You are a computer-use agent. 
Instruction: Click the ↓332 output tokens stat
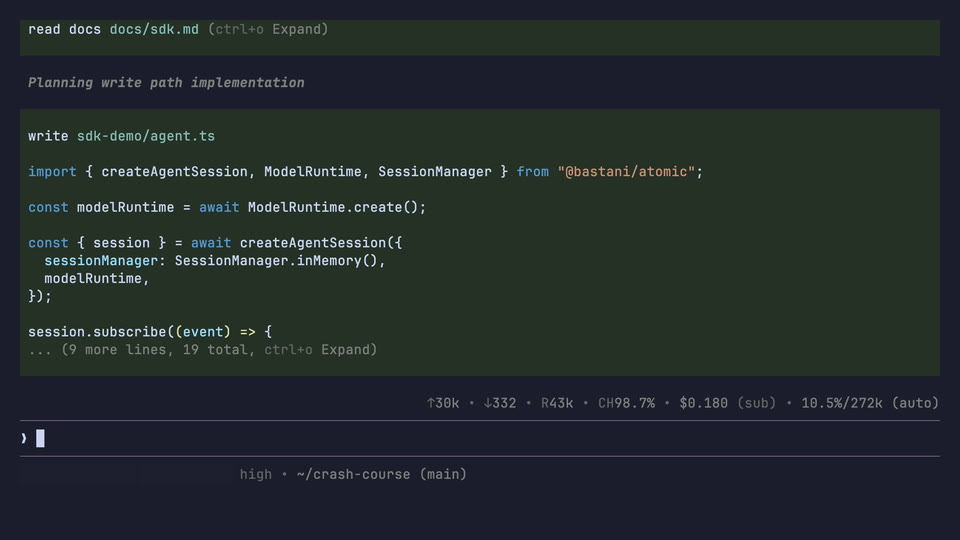point(500,403)
